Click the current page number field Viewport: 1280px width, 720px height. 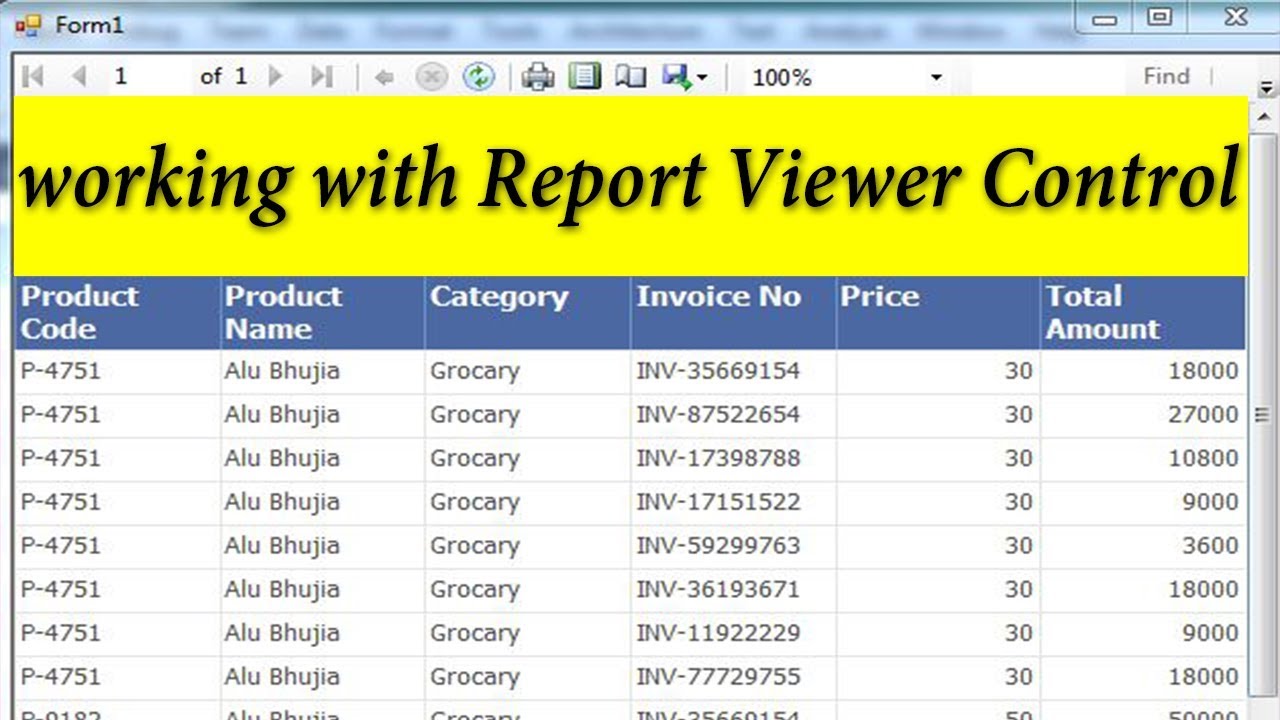[x=148, y=77]
